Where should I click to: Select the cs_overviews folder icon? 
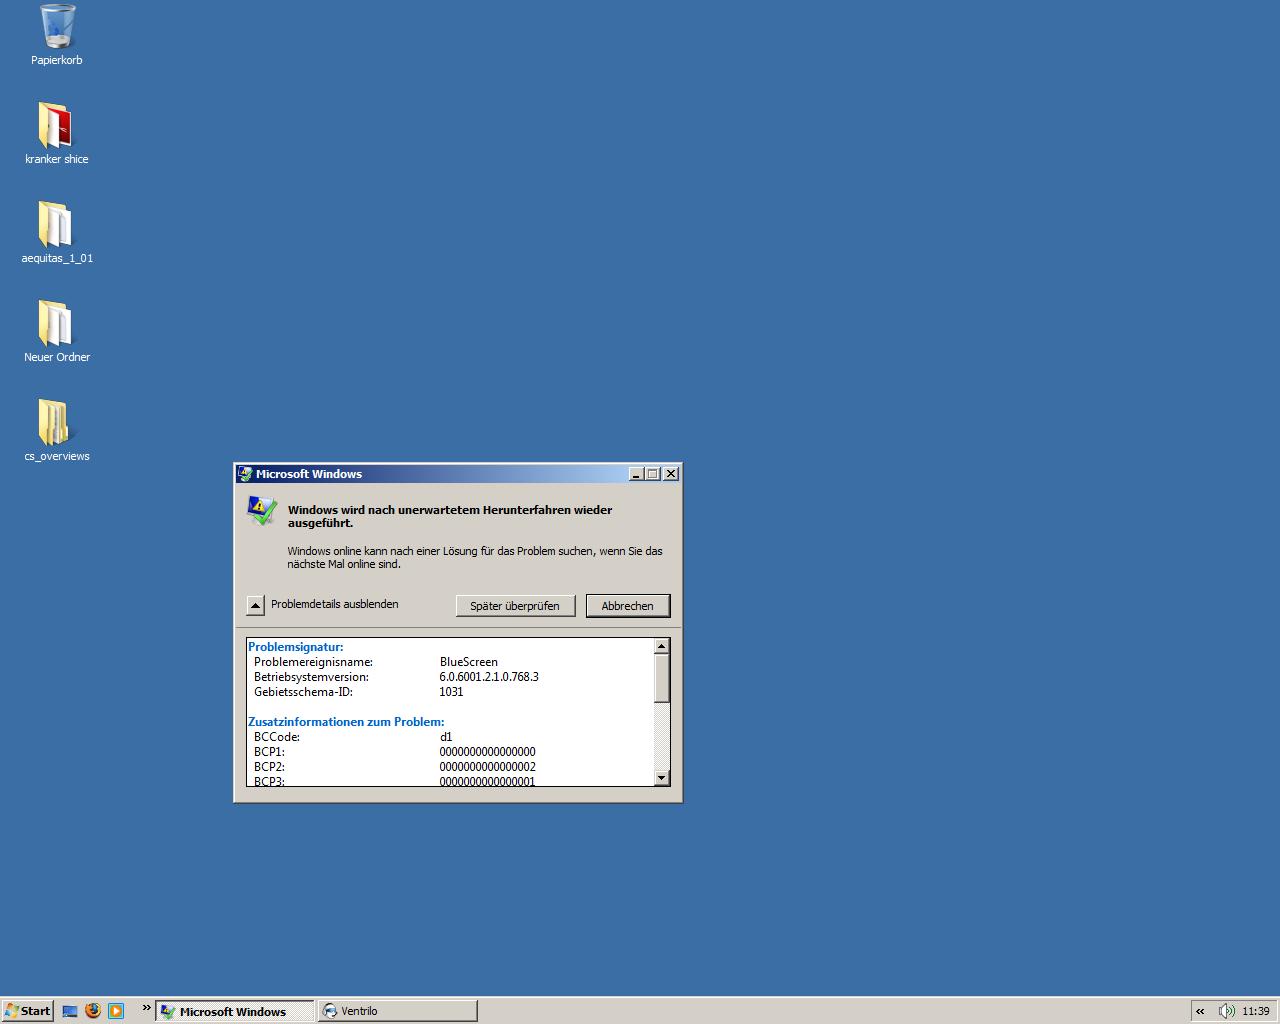(56, 423)
